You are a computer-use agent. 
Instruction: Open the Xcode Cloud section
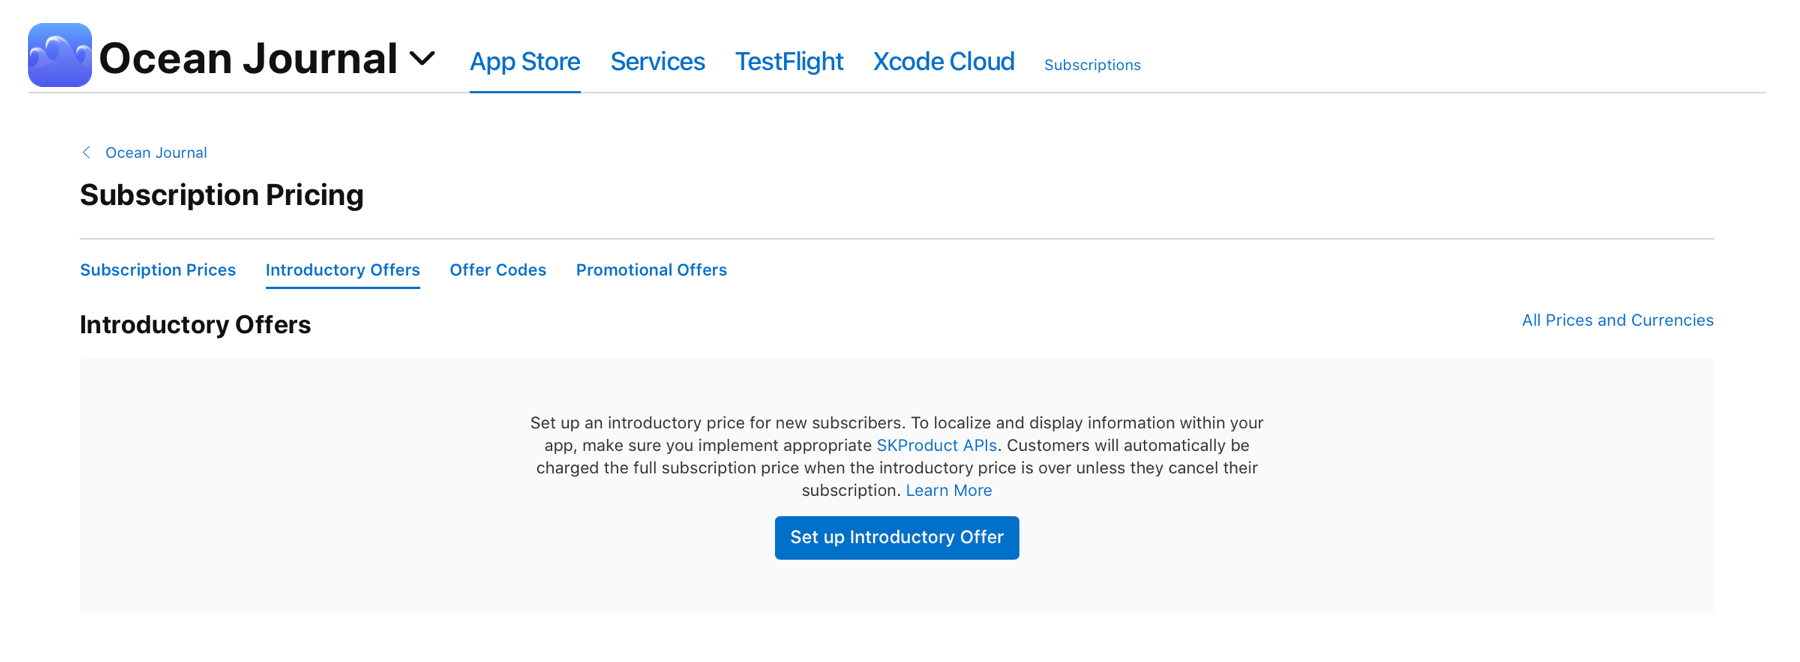943,61
